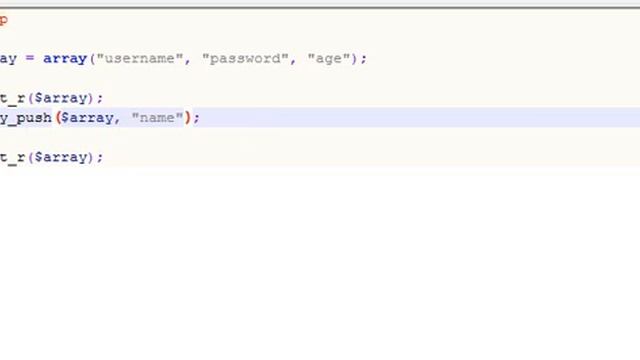Click $array in the last print_r call
This screenshot has height=360, width=640.
point(61,158)
